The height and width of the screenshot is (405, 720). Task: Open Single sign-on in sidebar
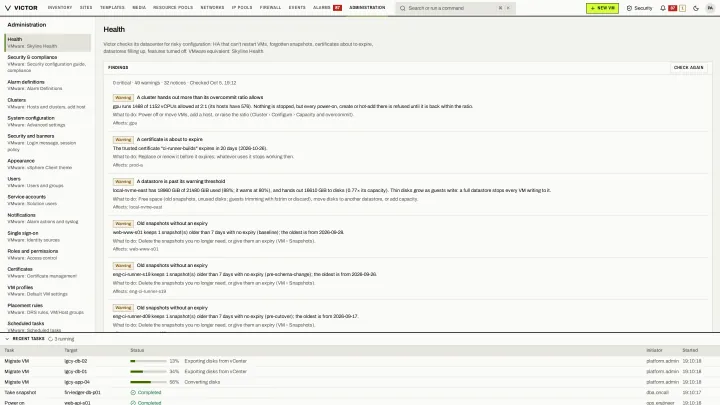pyautogui.click(x=48, y=236)
